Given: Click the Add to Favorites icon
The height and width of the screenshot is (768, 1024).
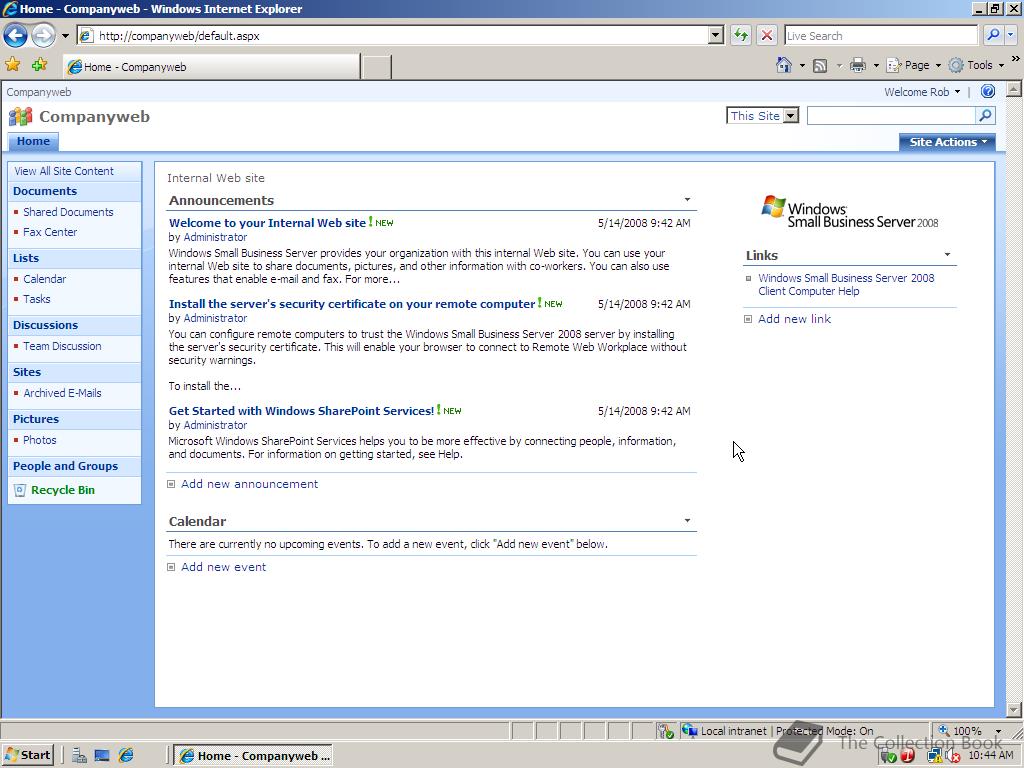Looking at the screenshot, I should [x=40, y=65].
